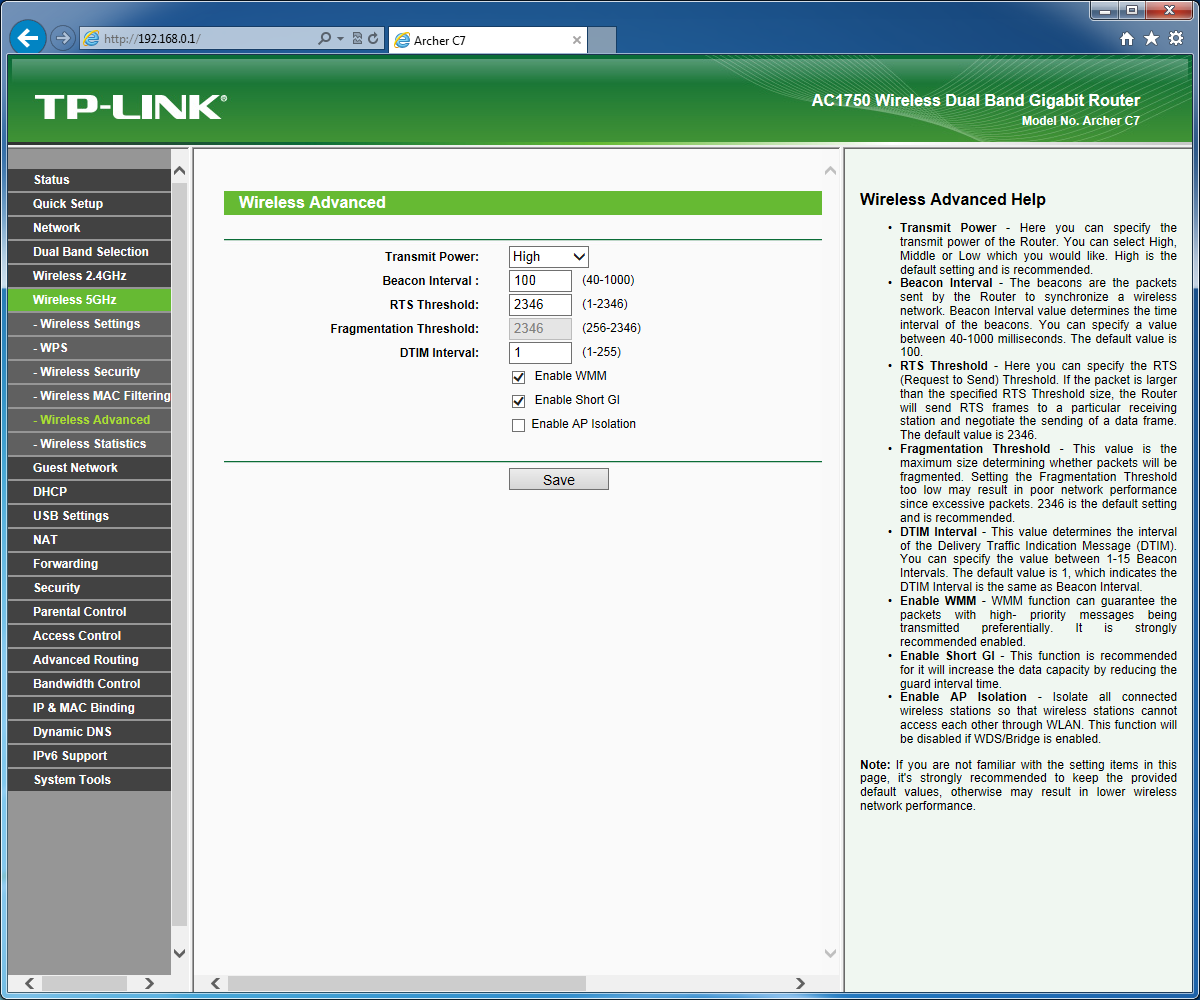Click sidebar horizontal scroll left arrow
The height and width of the screenshot is (1000, 1200).
point(30,984)
